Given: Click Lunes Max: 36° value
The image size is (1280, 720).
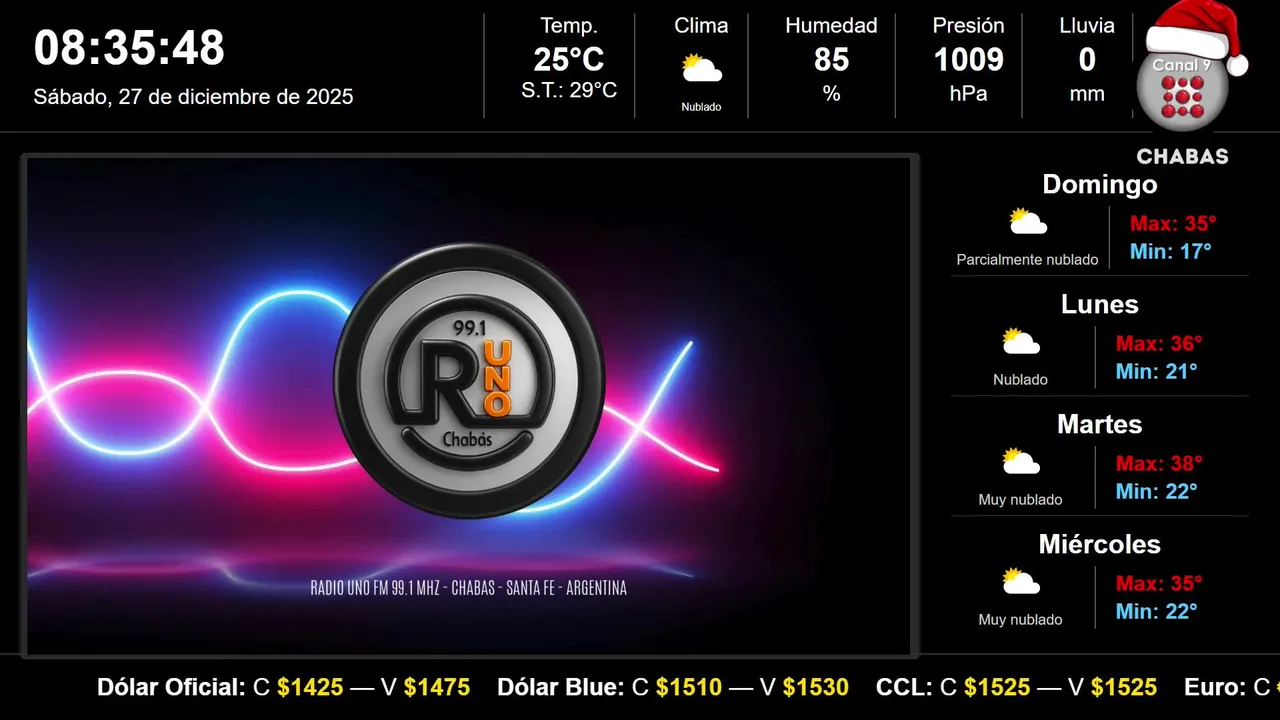Looking at the screenshot, I should [1159, 343].
